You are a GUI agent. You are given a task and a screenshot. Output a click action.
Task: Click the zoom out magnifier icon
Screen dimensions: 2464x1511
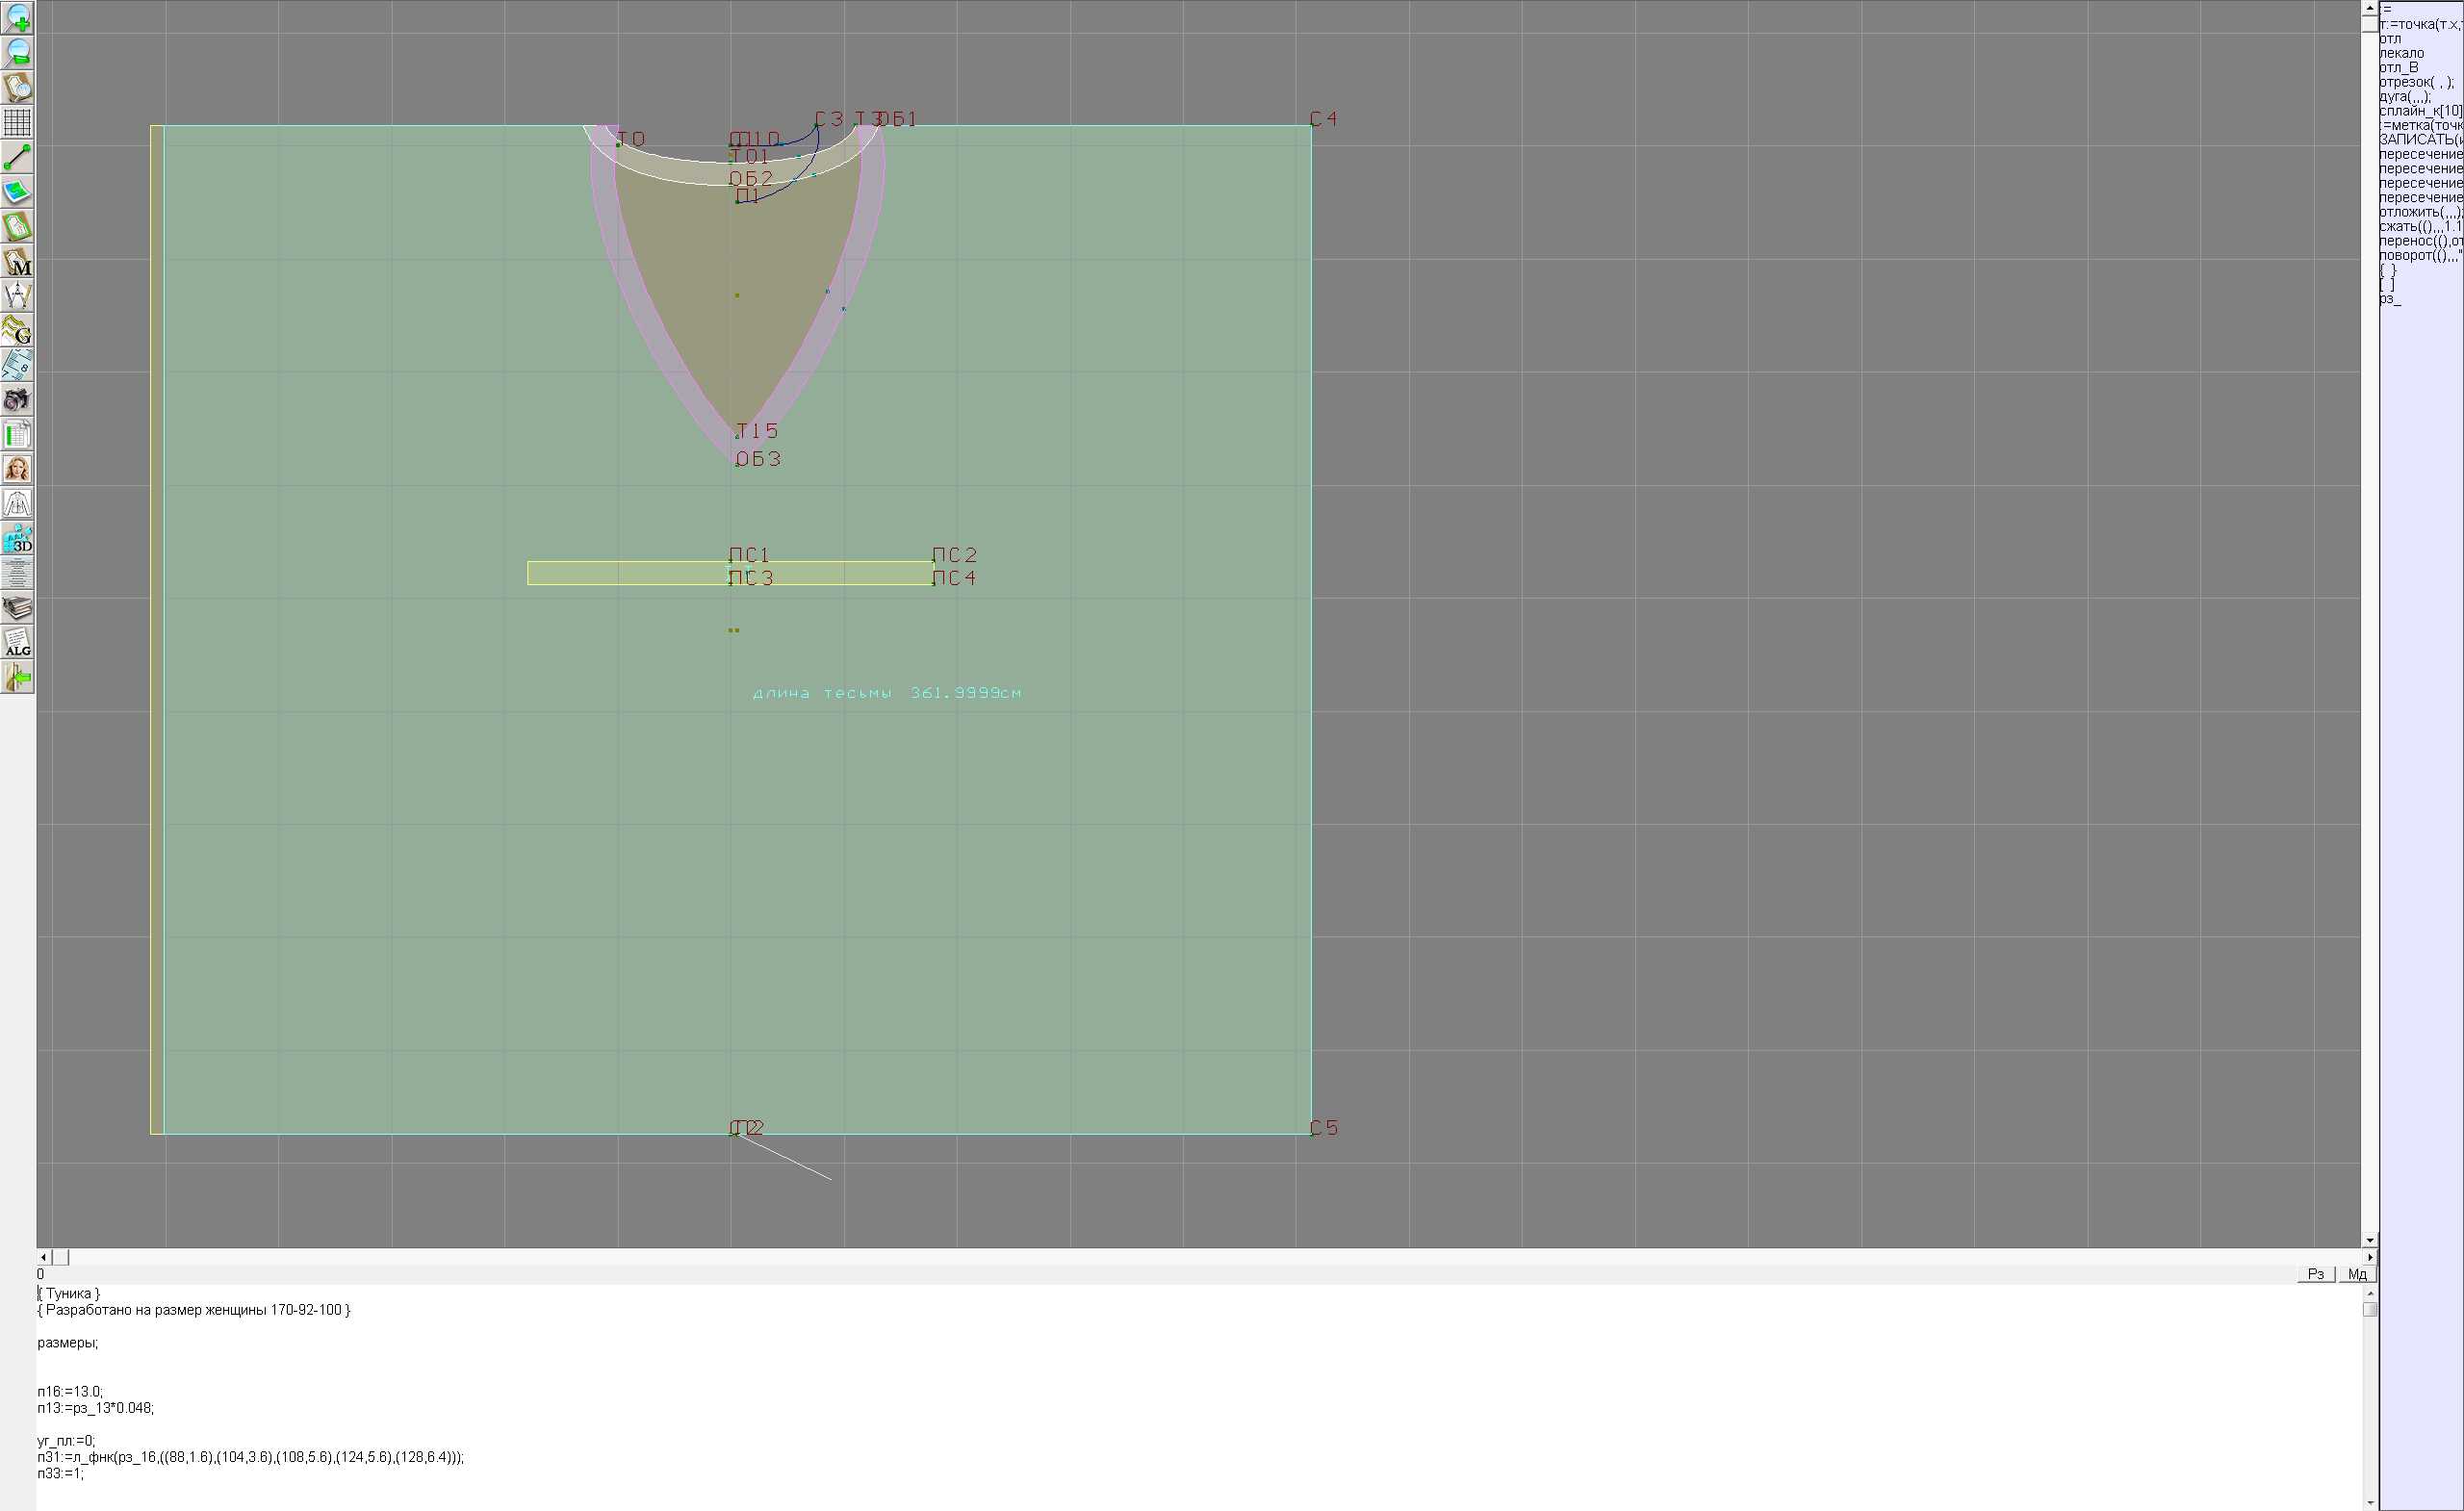point(17,52)
